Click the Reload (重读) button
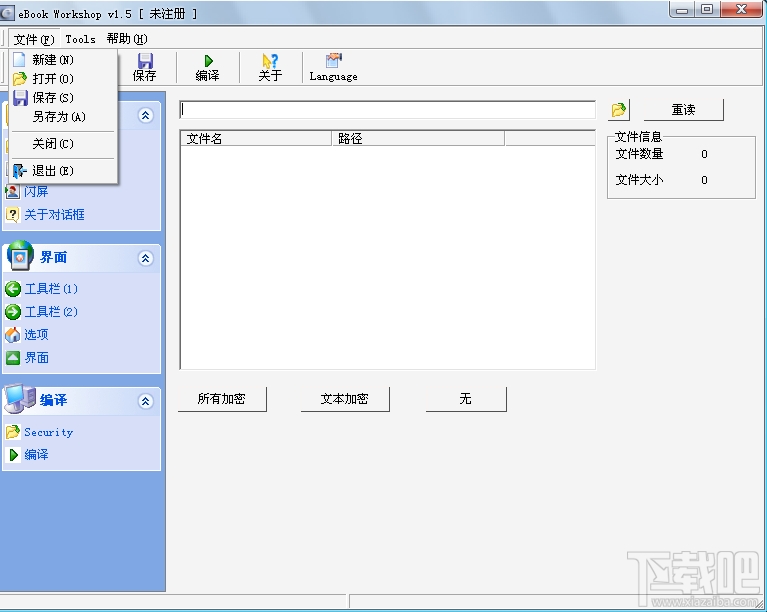Viewport: 767px width, 612px height. [683, 110]
